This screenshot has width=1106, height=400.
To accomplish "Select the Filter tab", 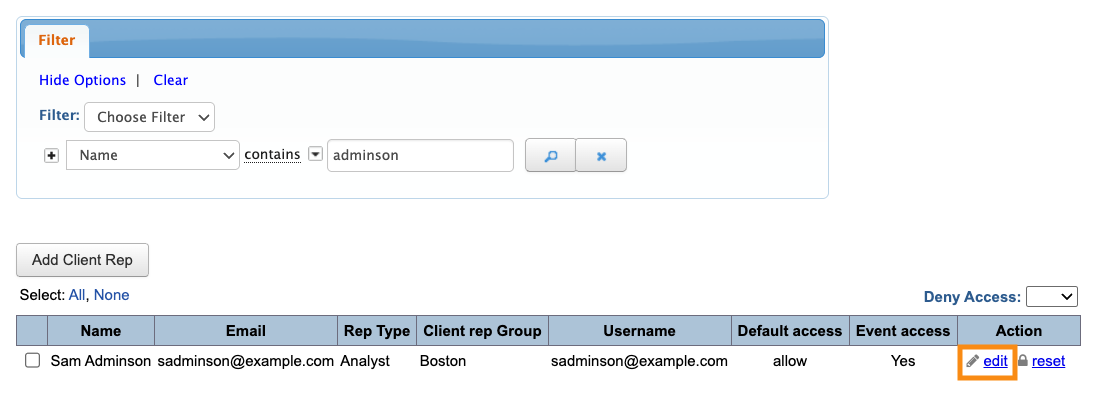I will [57, 40].
